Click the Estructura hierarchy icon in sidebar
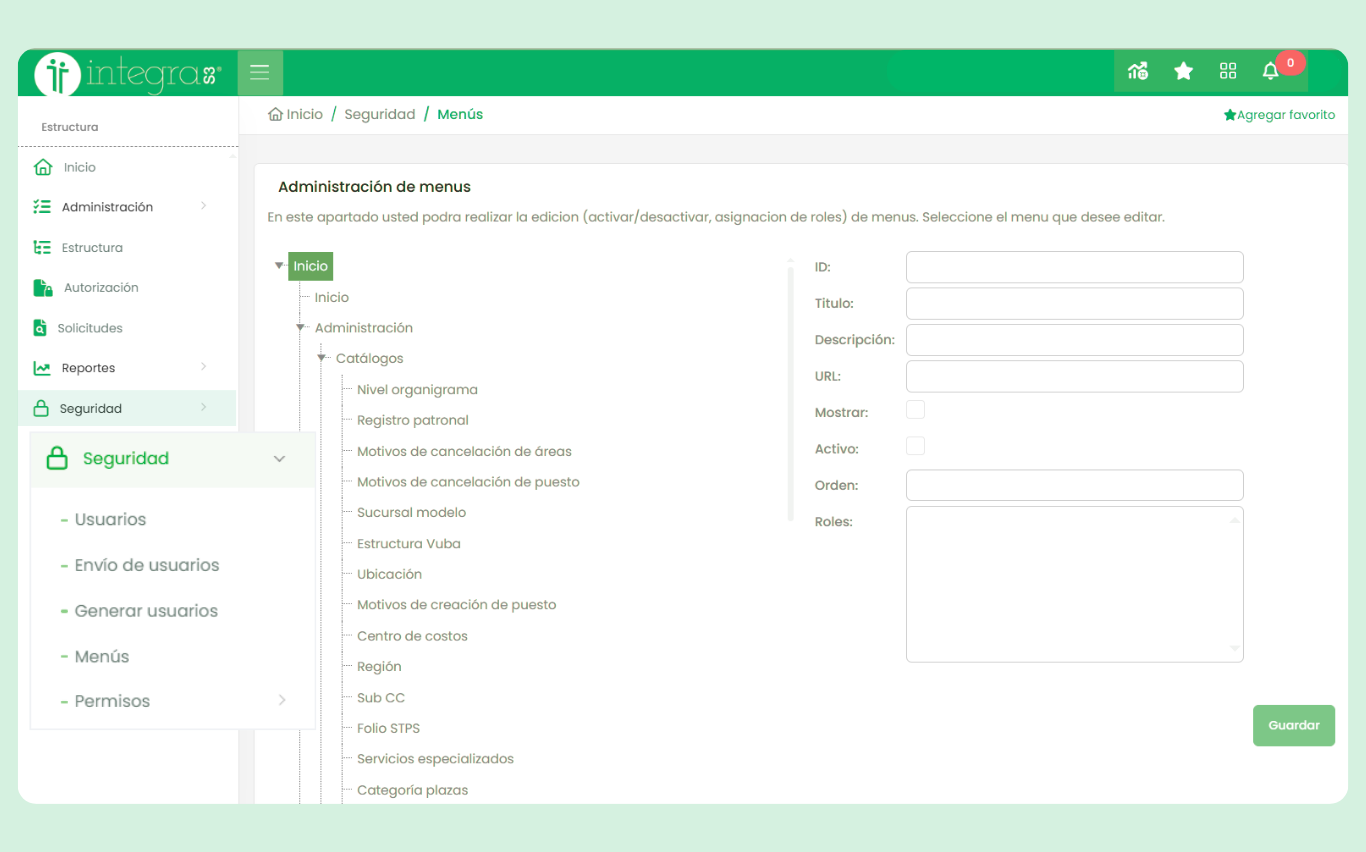This screenshot has height=852, width=1366. click(42, 247)
